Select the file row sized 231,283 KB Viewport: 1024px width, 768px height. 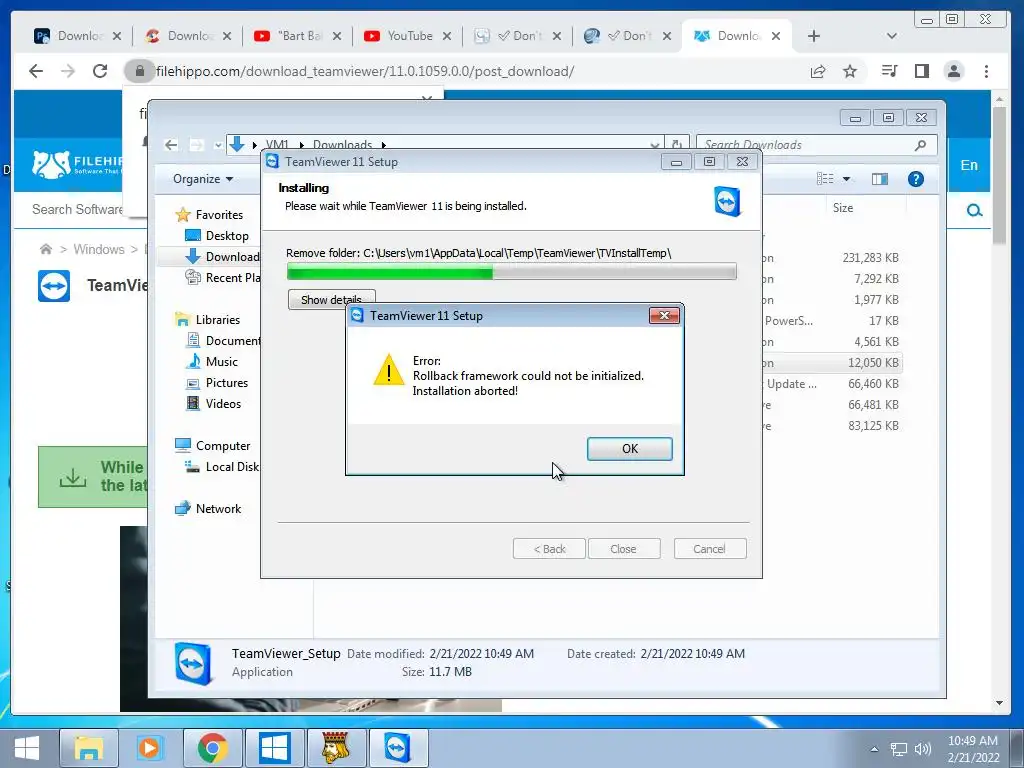pyautogui.click(x=831, y=257)
